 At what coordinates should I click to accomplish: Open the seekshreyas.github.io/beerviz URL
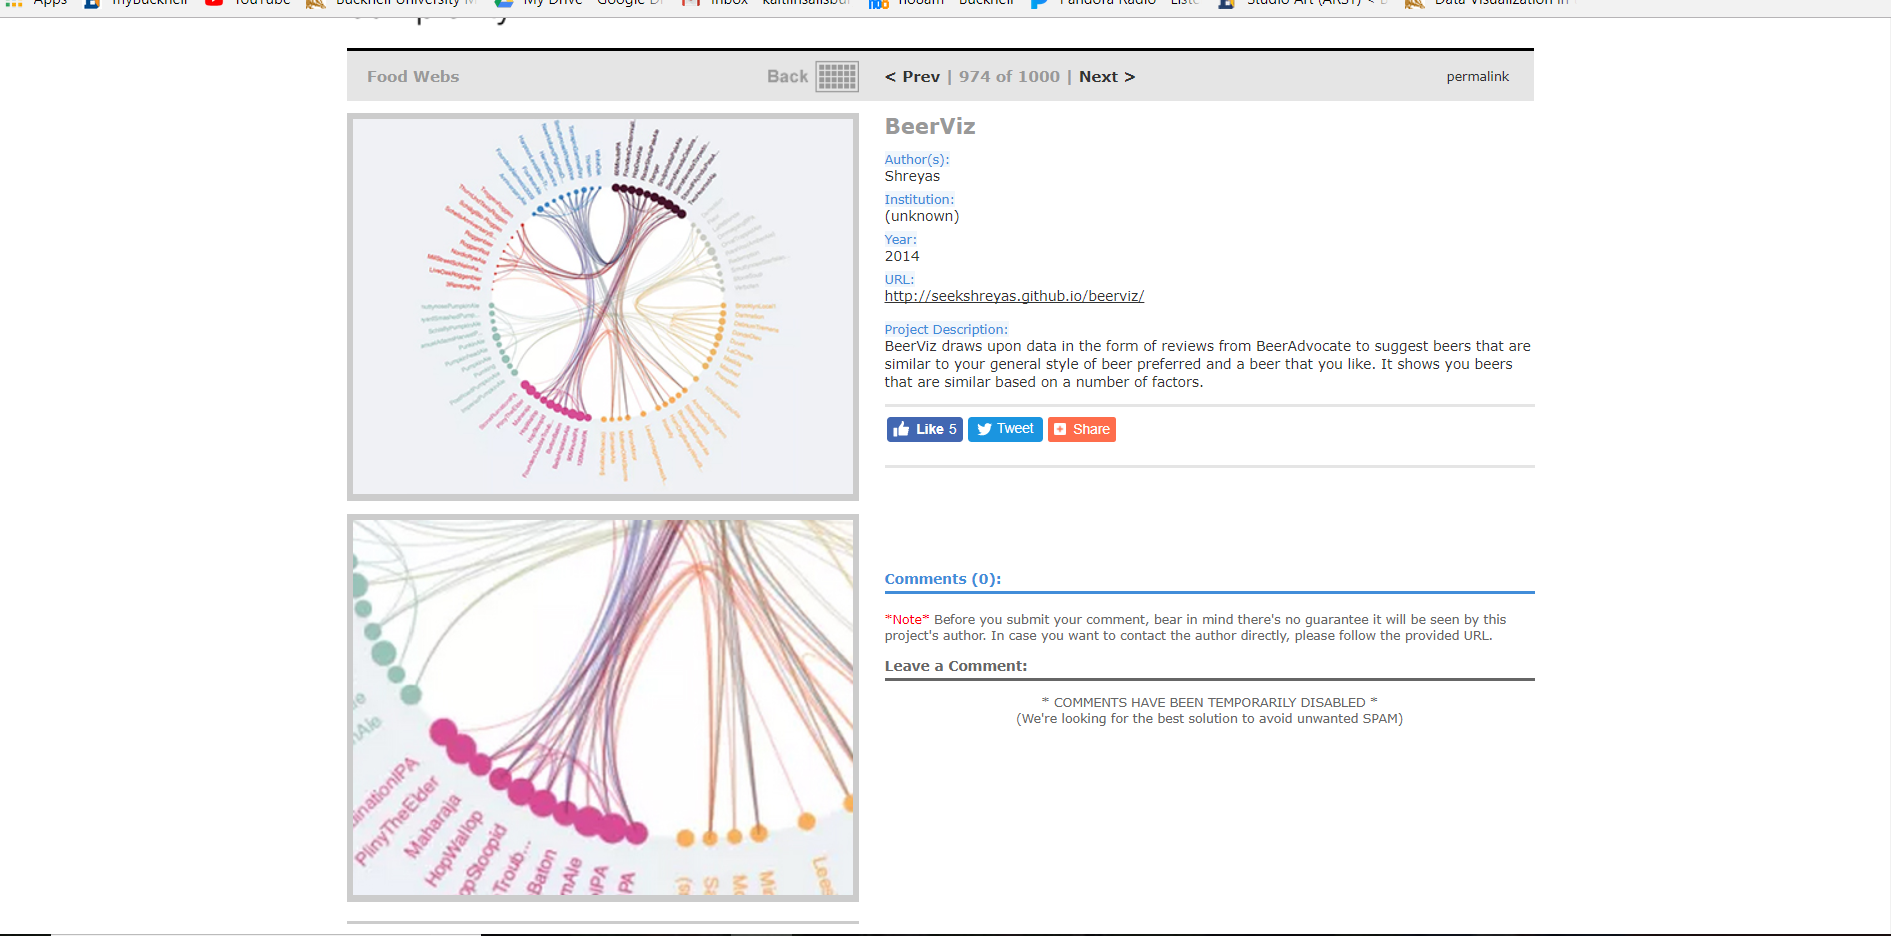tap(1014, 296)
